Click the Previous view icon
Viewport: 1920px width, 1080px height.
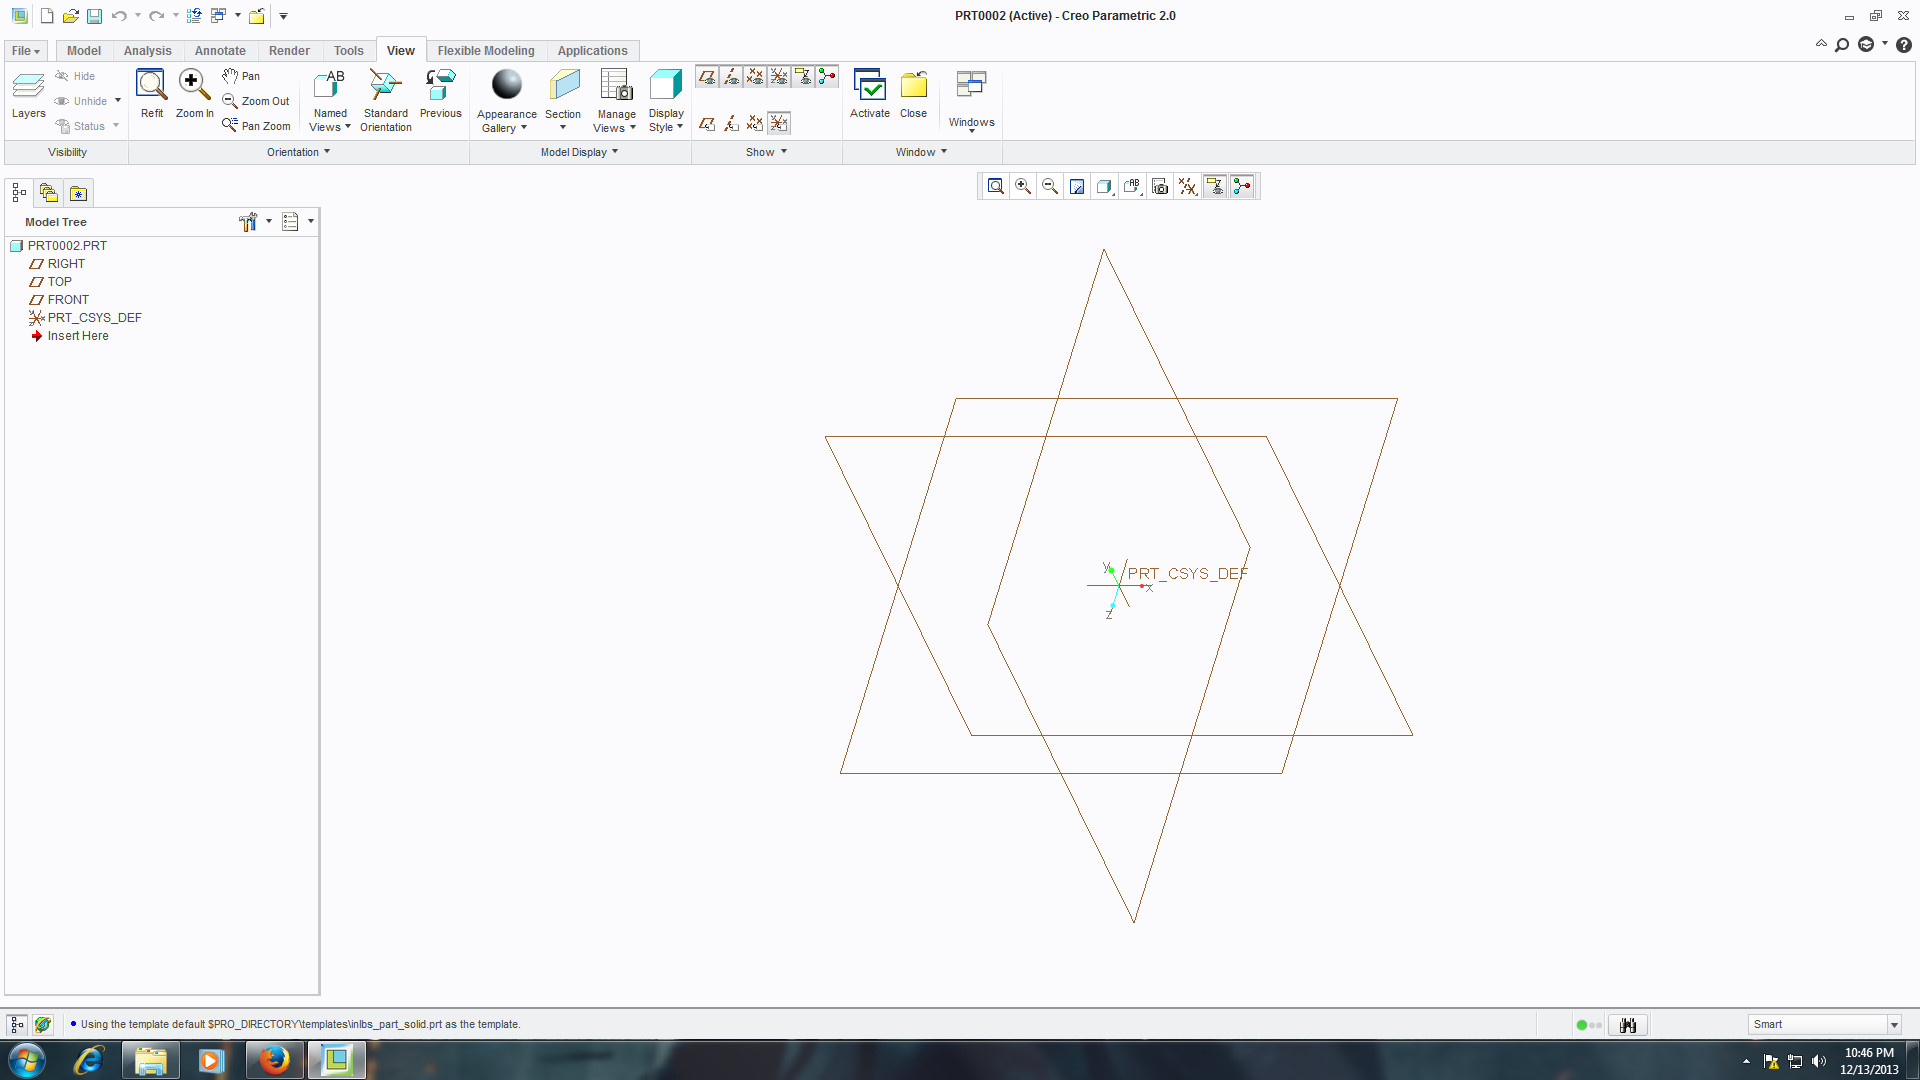tap(440, 86)
